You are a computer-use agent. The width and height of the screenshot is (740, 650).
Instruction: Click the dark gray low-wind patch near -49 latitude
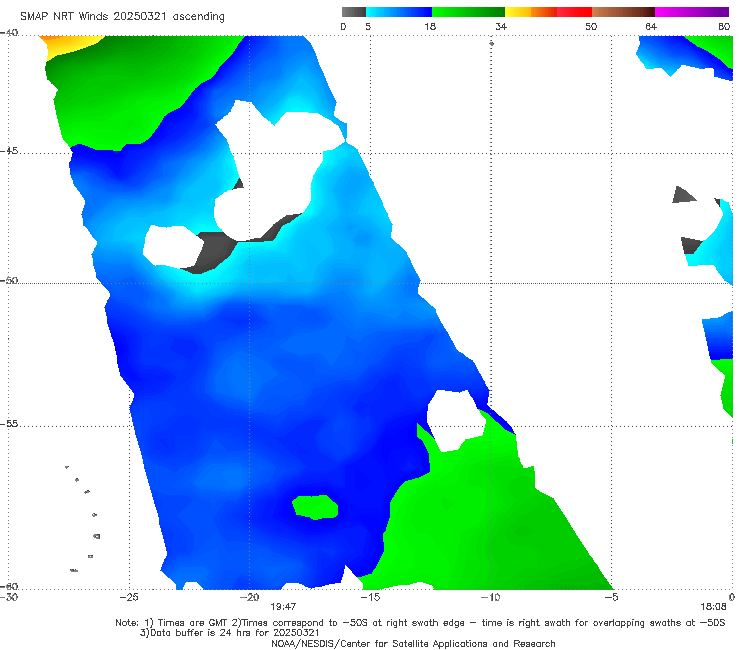(212, 251)
